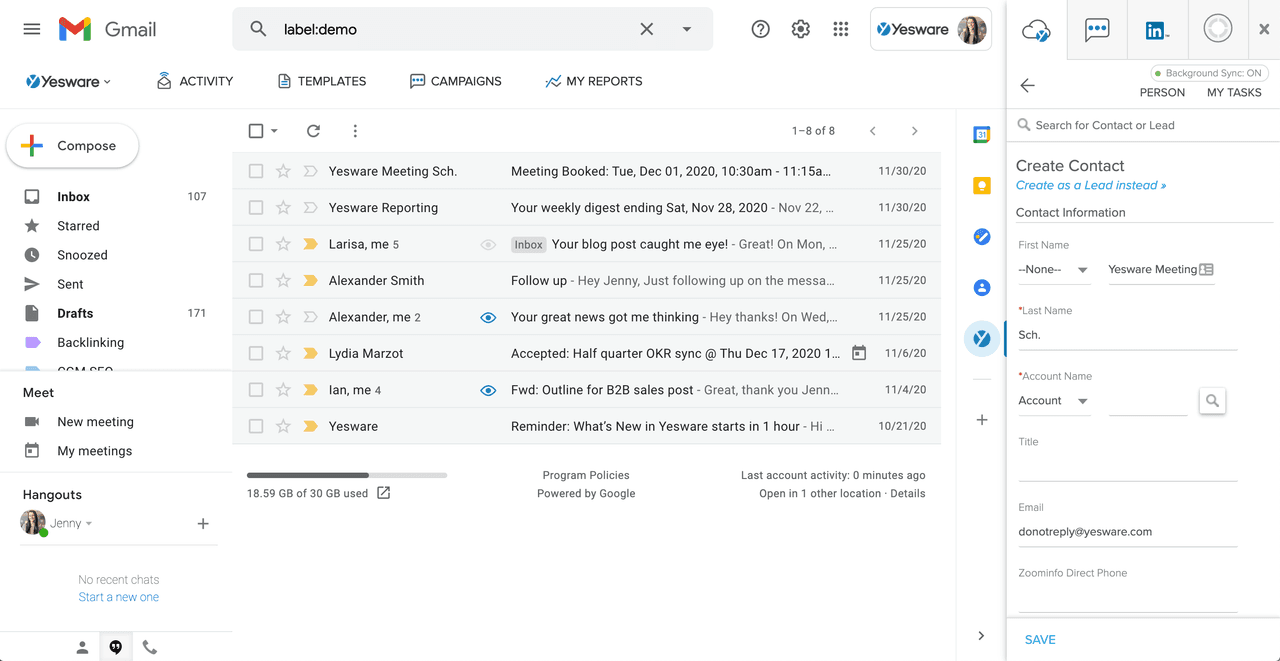Open the salutation --None-- dropdown
The image size is (1280, 661).
point(1053,270)
